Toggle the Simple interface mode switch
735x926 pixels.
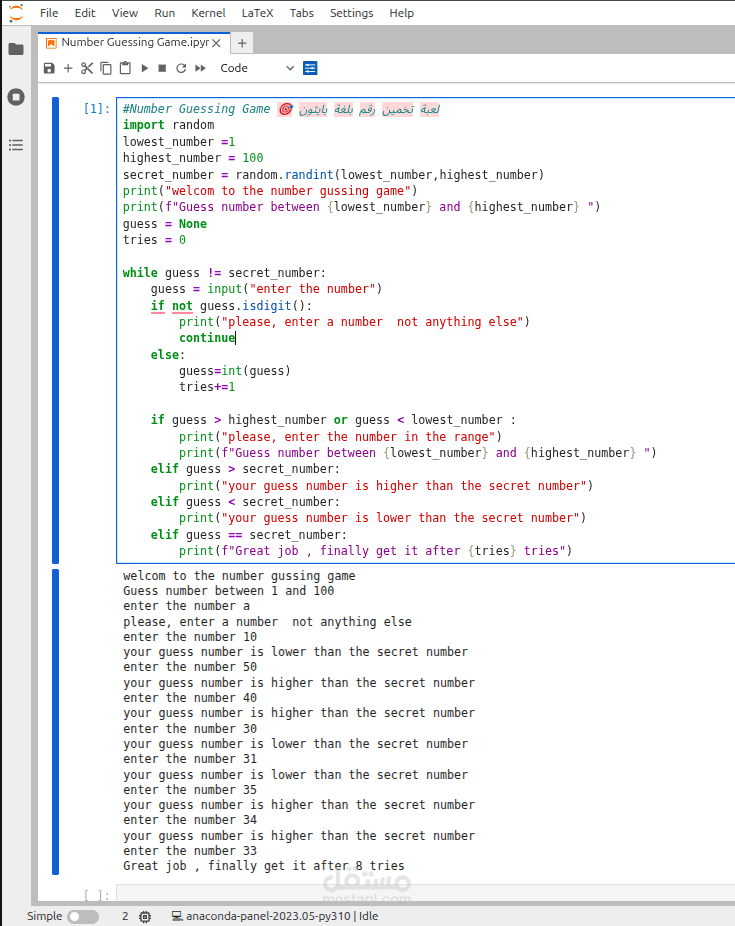coord(83,917)
